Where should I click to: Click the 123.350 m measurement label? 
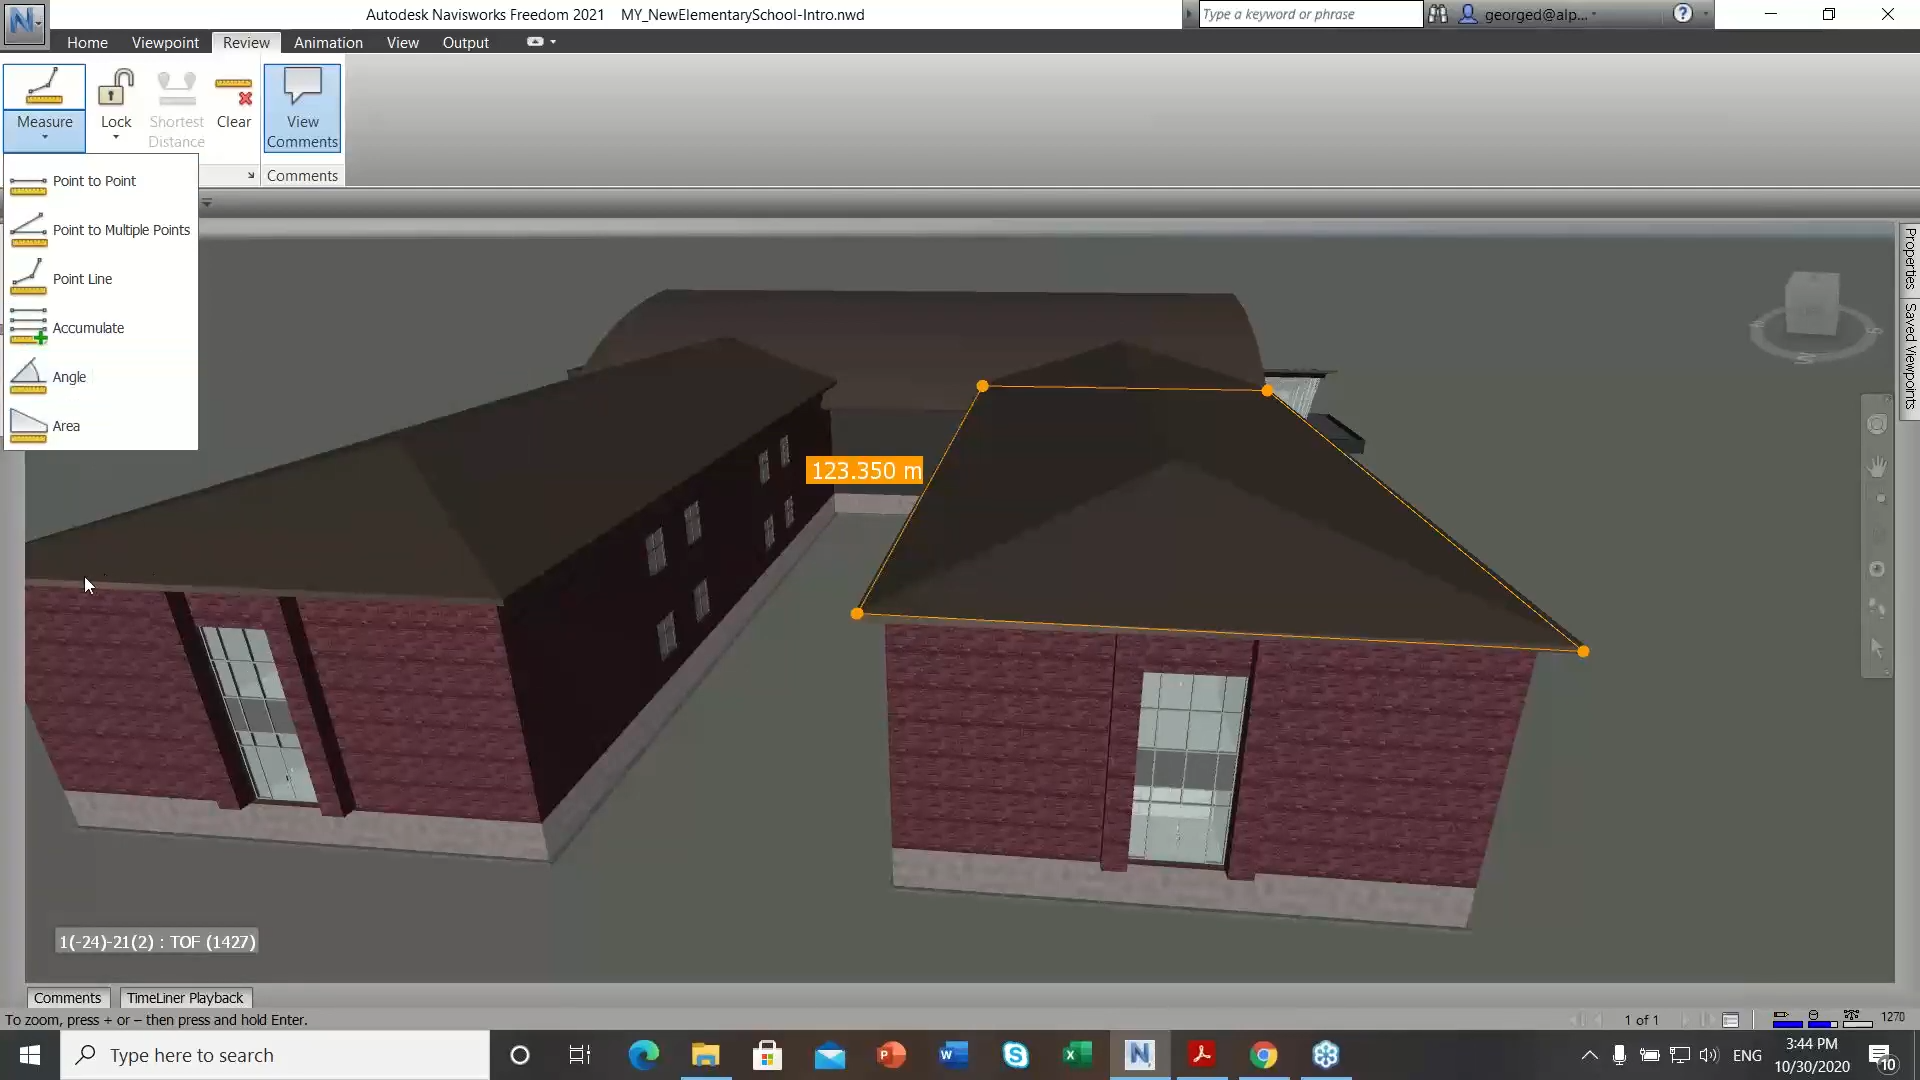[866, 471]
